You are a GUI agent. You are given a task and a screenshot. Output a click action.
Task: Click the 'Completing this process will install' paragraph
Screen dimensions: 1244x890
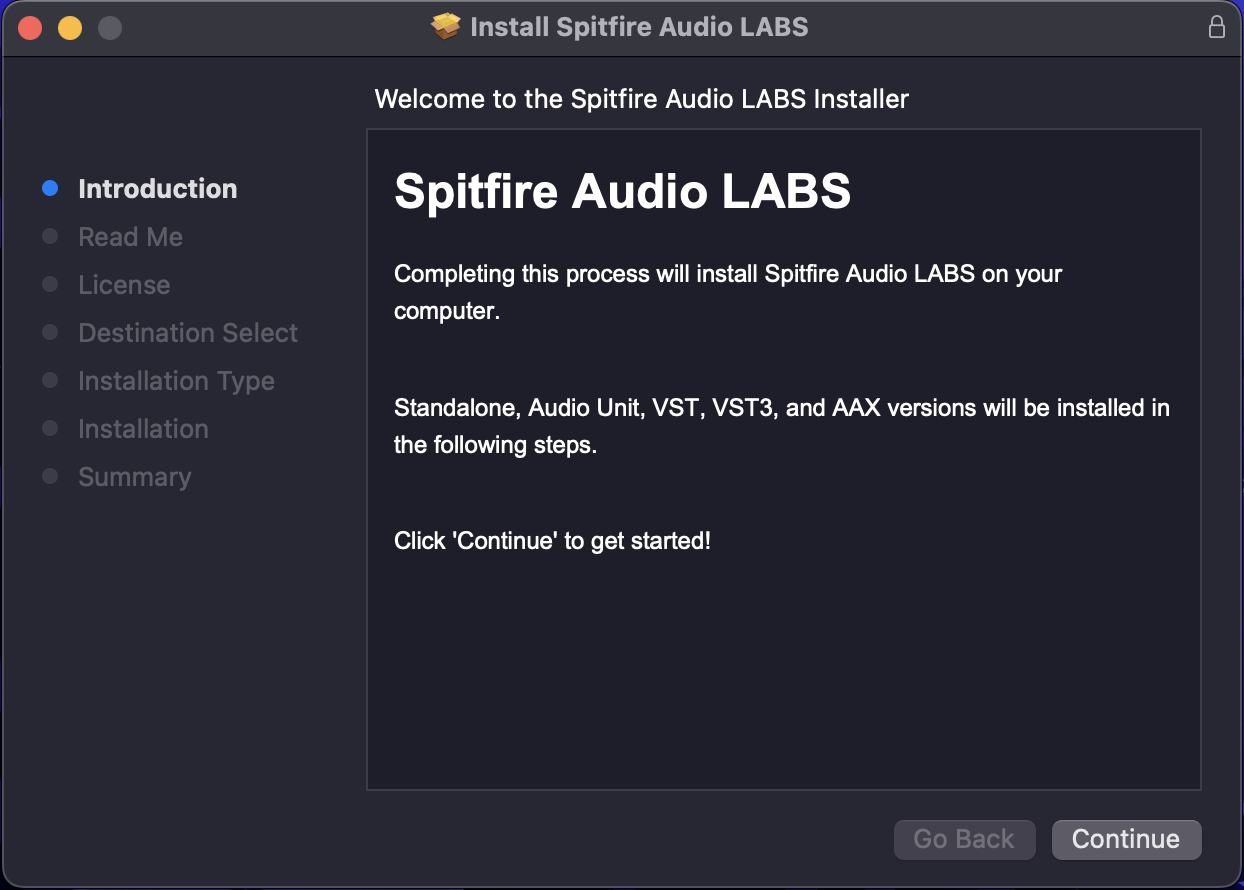tap(728, 292)
